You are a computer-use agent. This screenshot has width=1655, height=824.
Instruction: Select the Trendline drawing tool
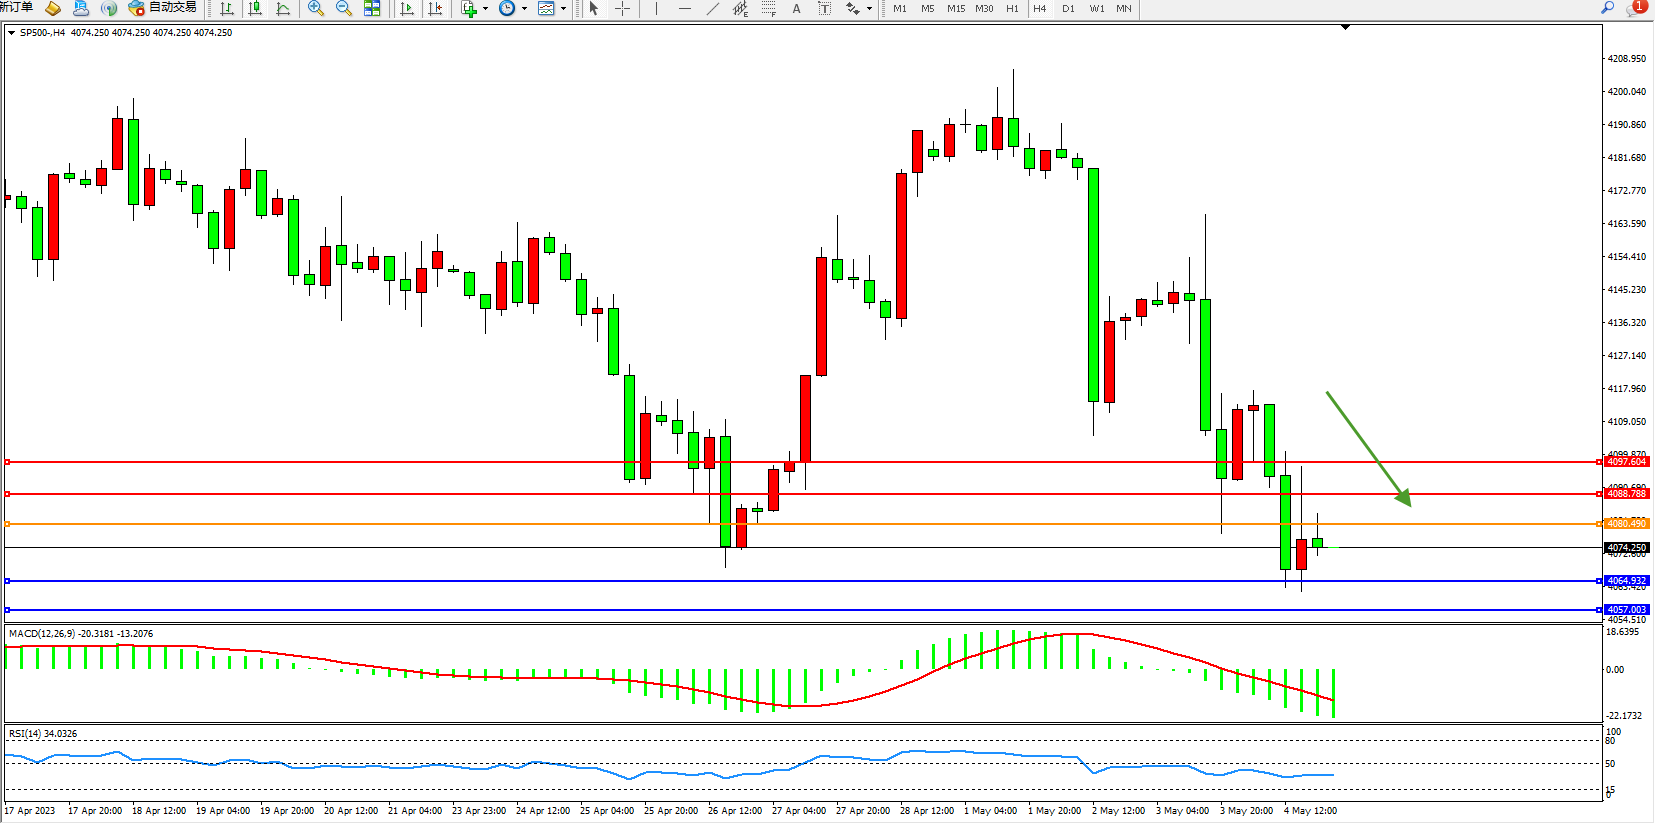[x=712, y=9]
